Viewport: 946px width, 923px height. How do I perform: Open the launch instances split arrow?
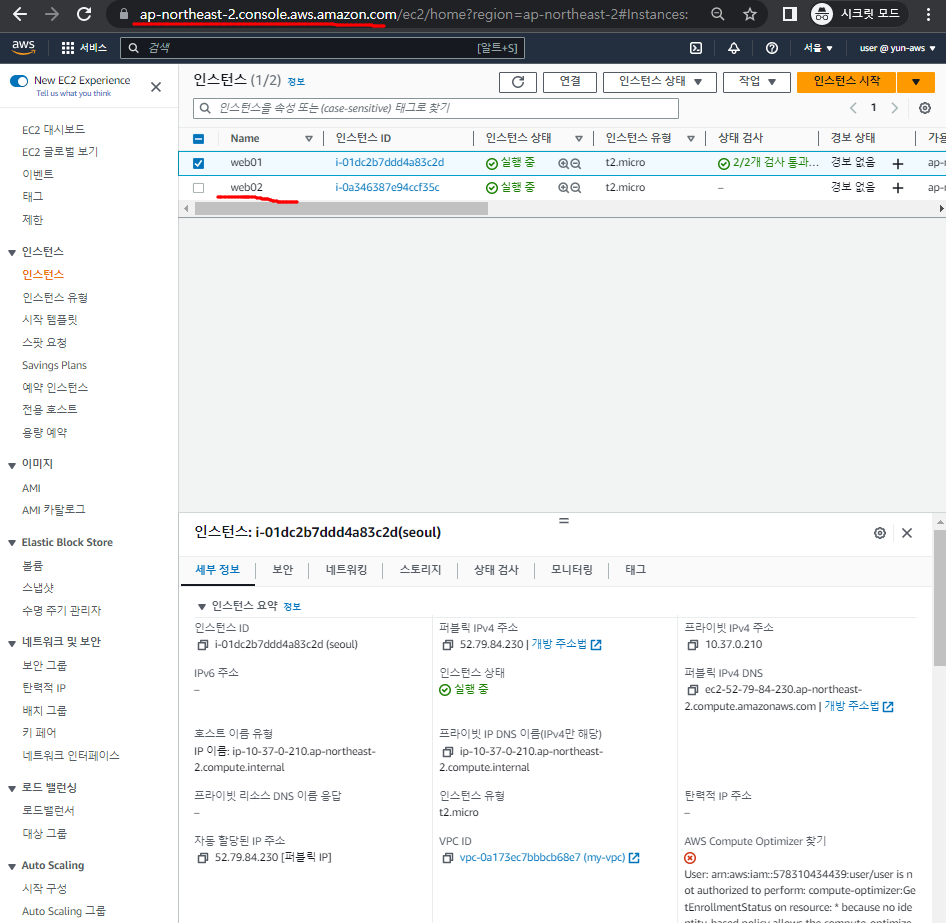[x=915, y=81]
